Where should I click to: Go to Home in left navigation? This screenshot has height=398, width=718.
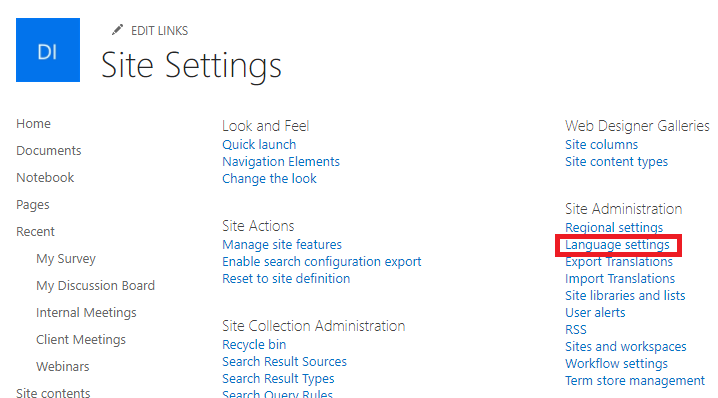click(x=33, y=124)
